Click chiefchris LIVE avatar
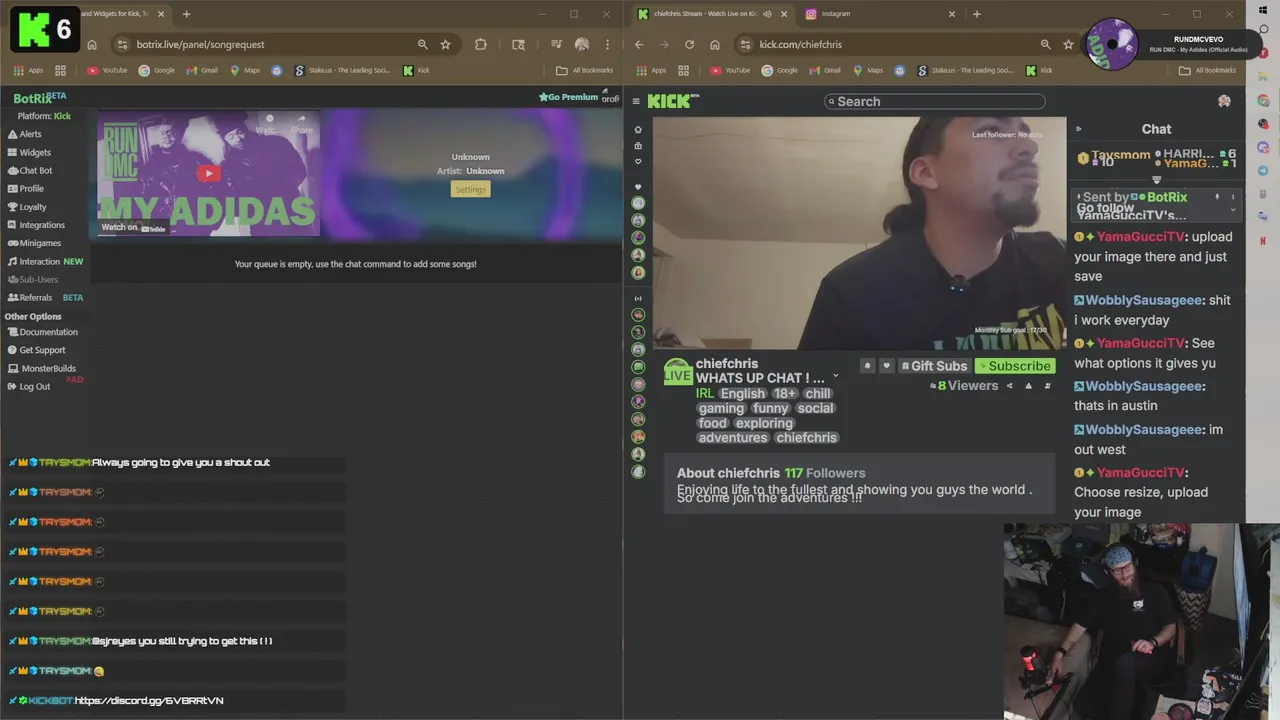 click(677, 371)
